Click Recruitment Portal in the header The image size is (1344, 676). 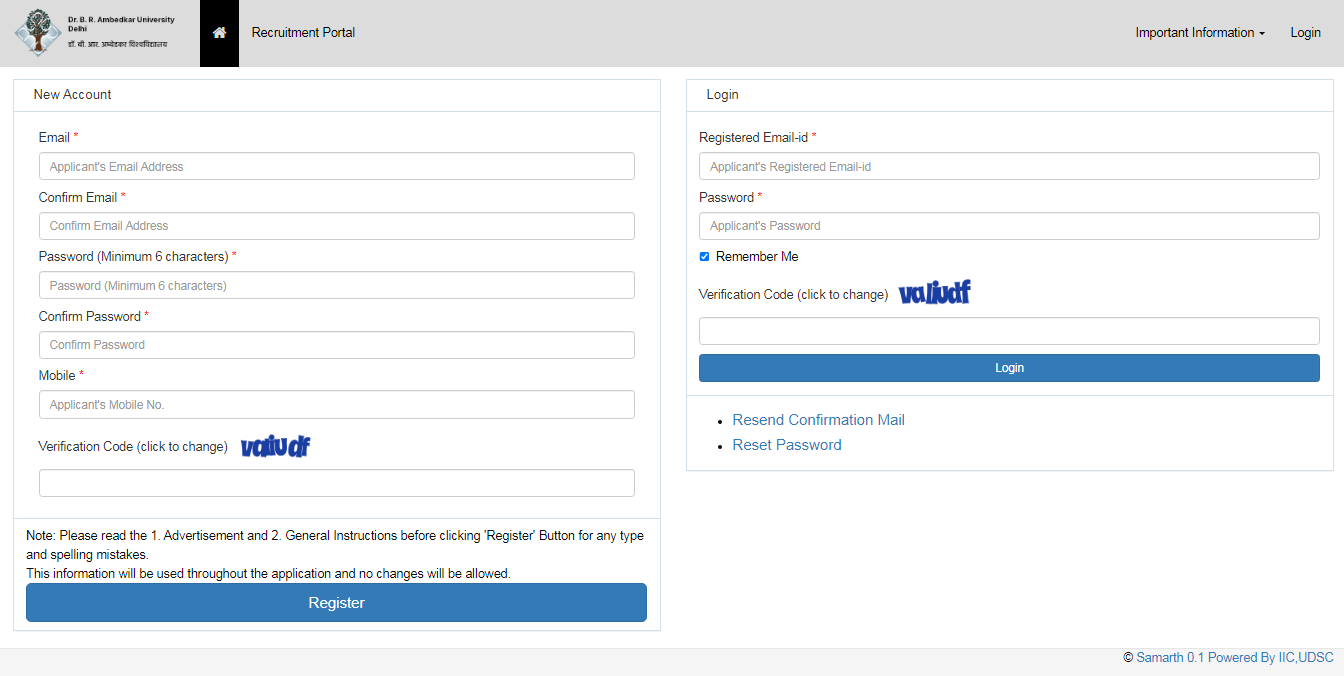click(x=303, y=32)
